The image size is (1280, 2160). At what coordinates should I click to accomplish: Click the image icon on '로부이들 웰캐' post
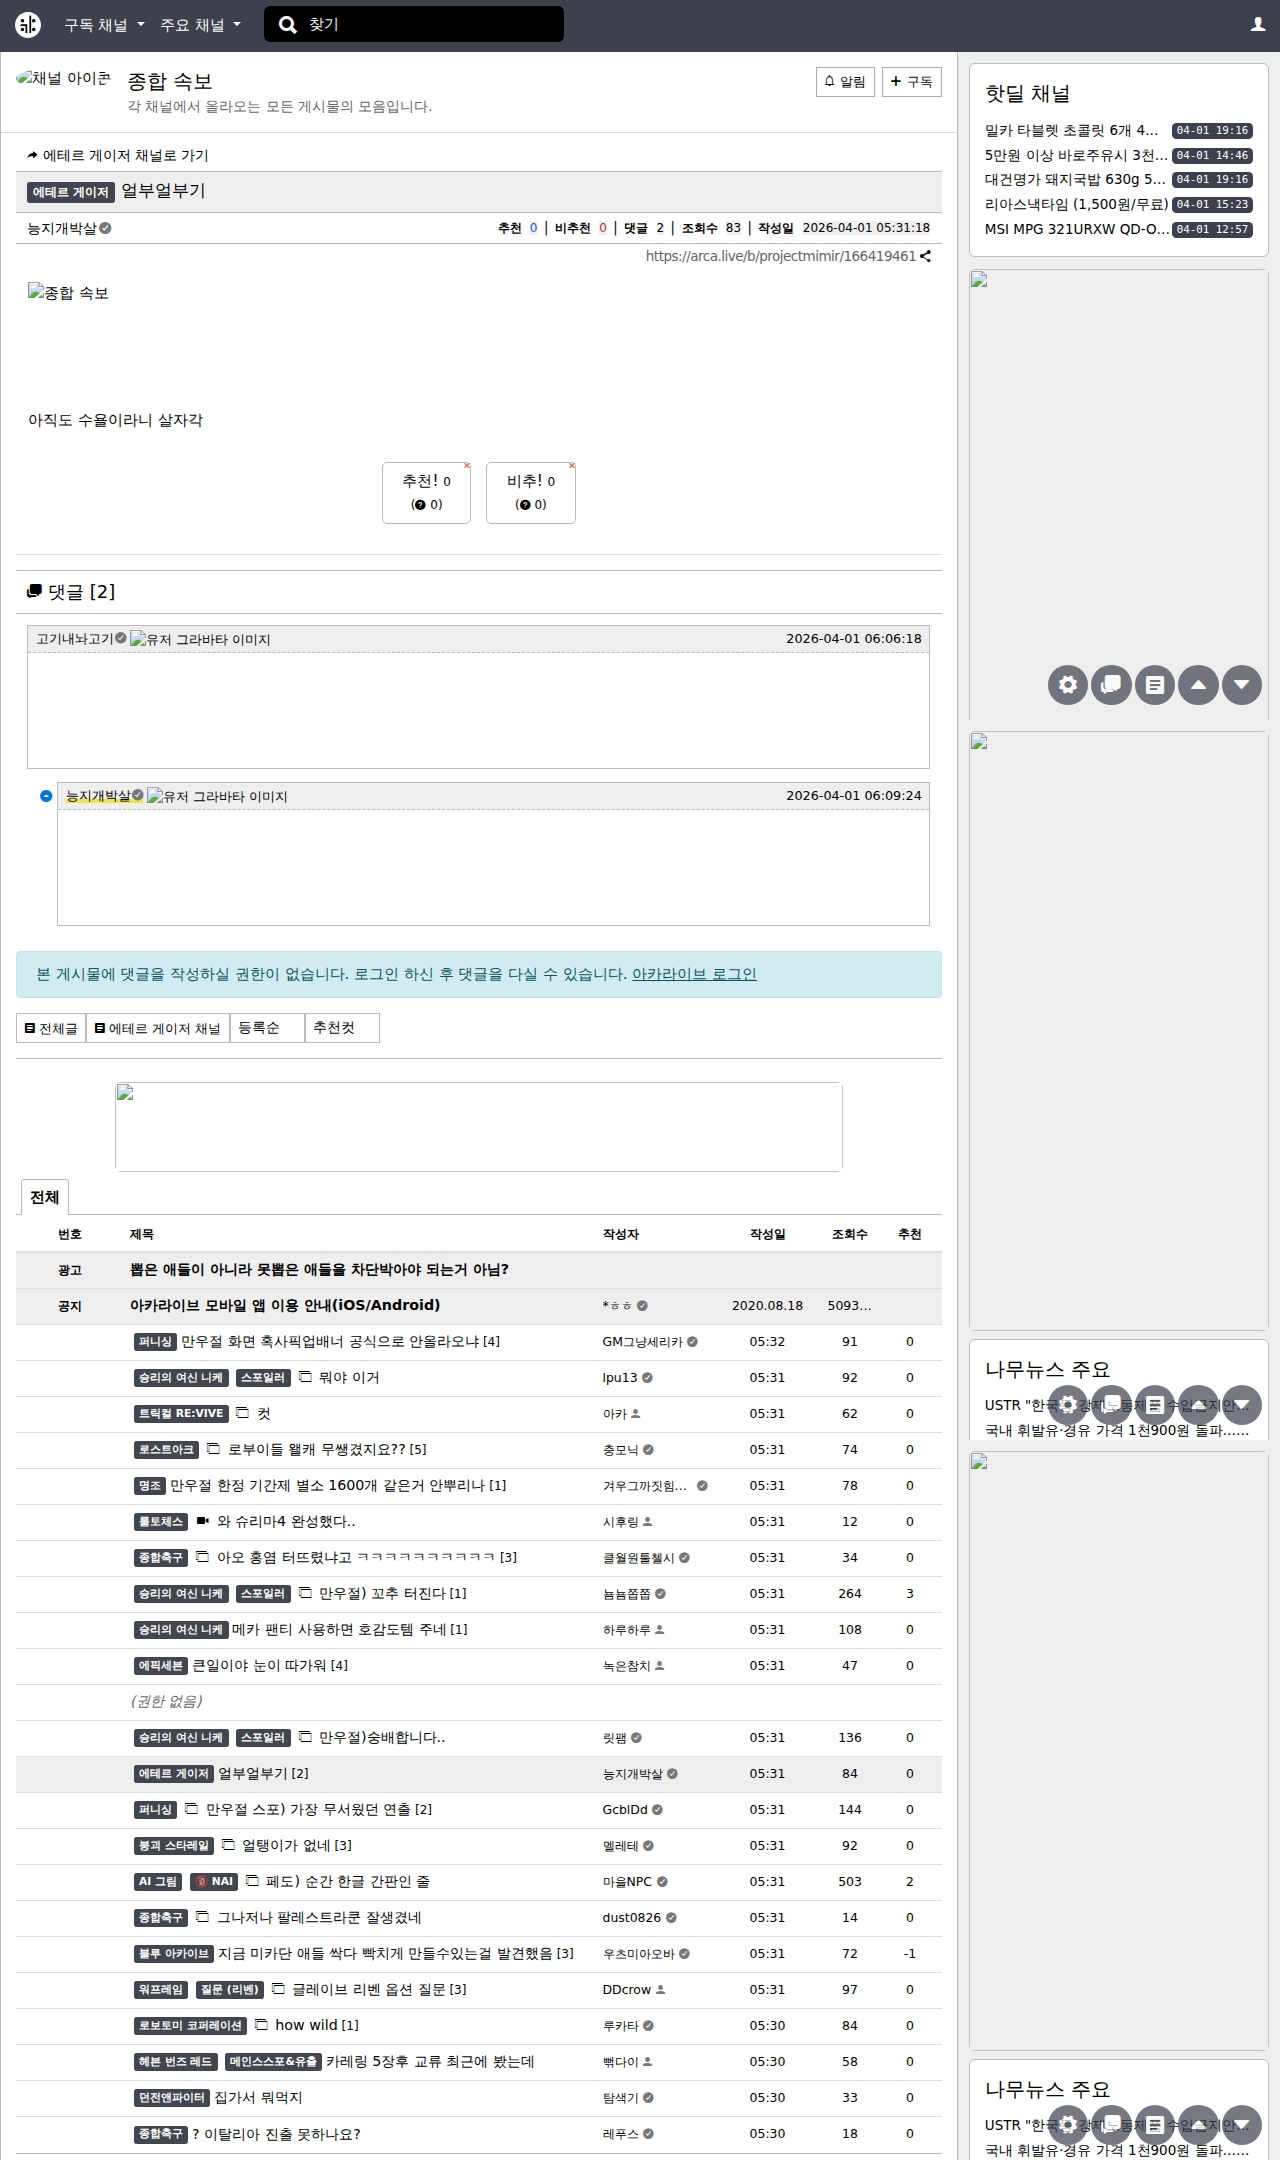click(214, 1449)
